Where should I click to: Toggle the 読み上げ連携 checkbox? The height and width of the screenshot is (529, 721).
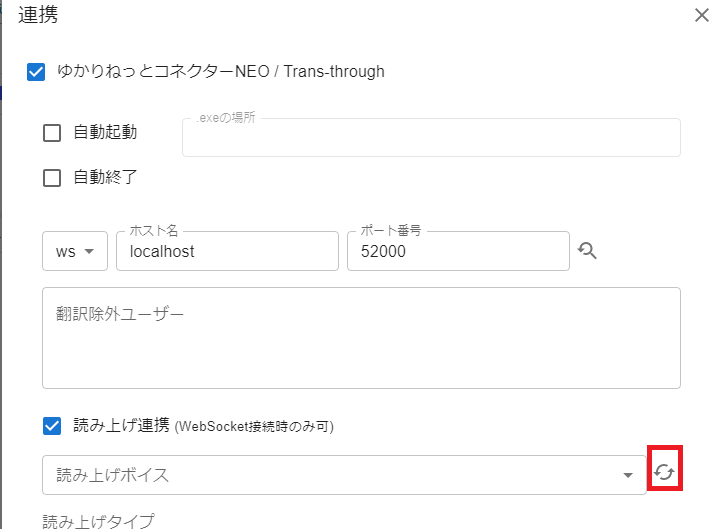(52, 426)
